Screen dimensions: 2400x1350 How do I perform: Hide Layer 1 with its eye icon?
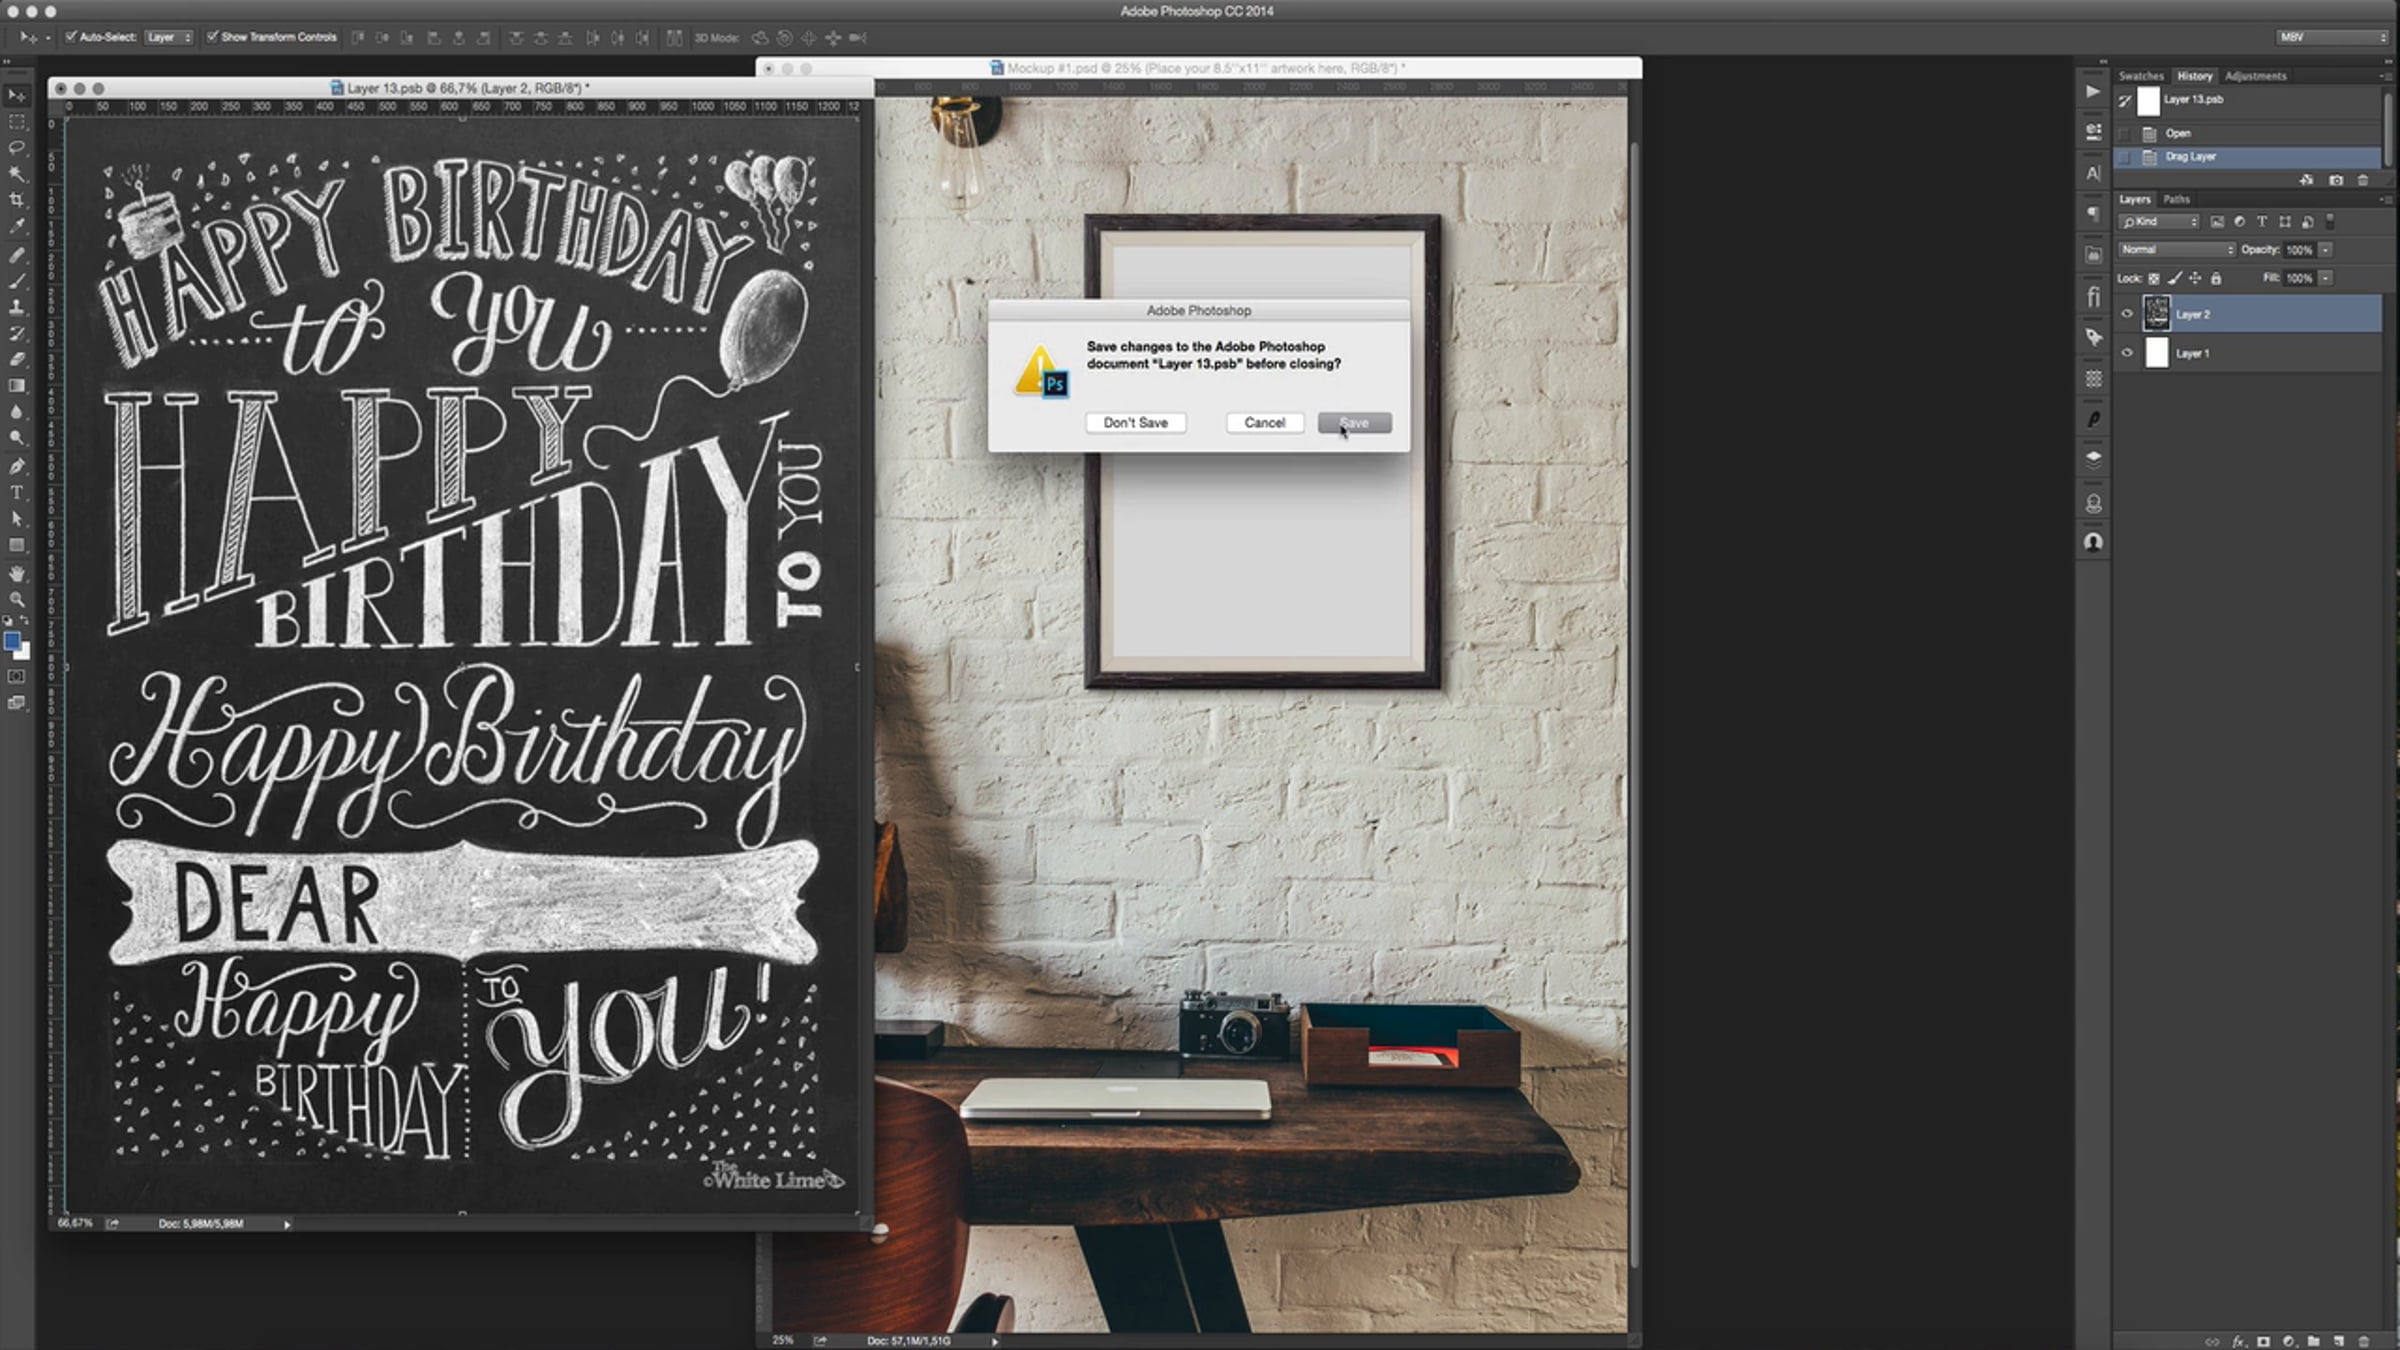point(2127,353)
